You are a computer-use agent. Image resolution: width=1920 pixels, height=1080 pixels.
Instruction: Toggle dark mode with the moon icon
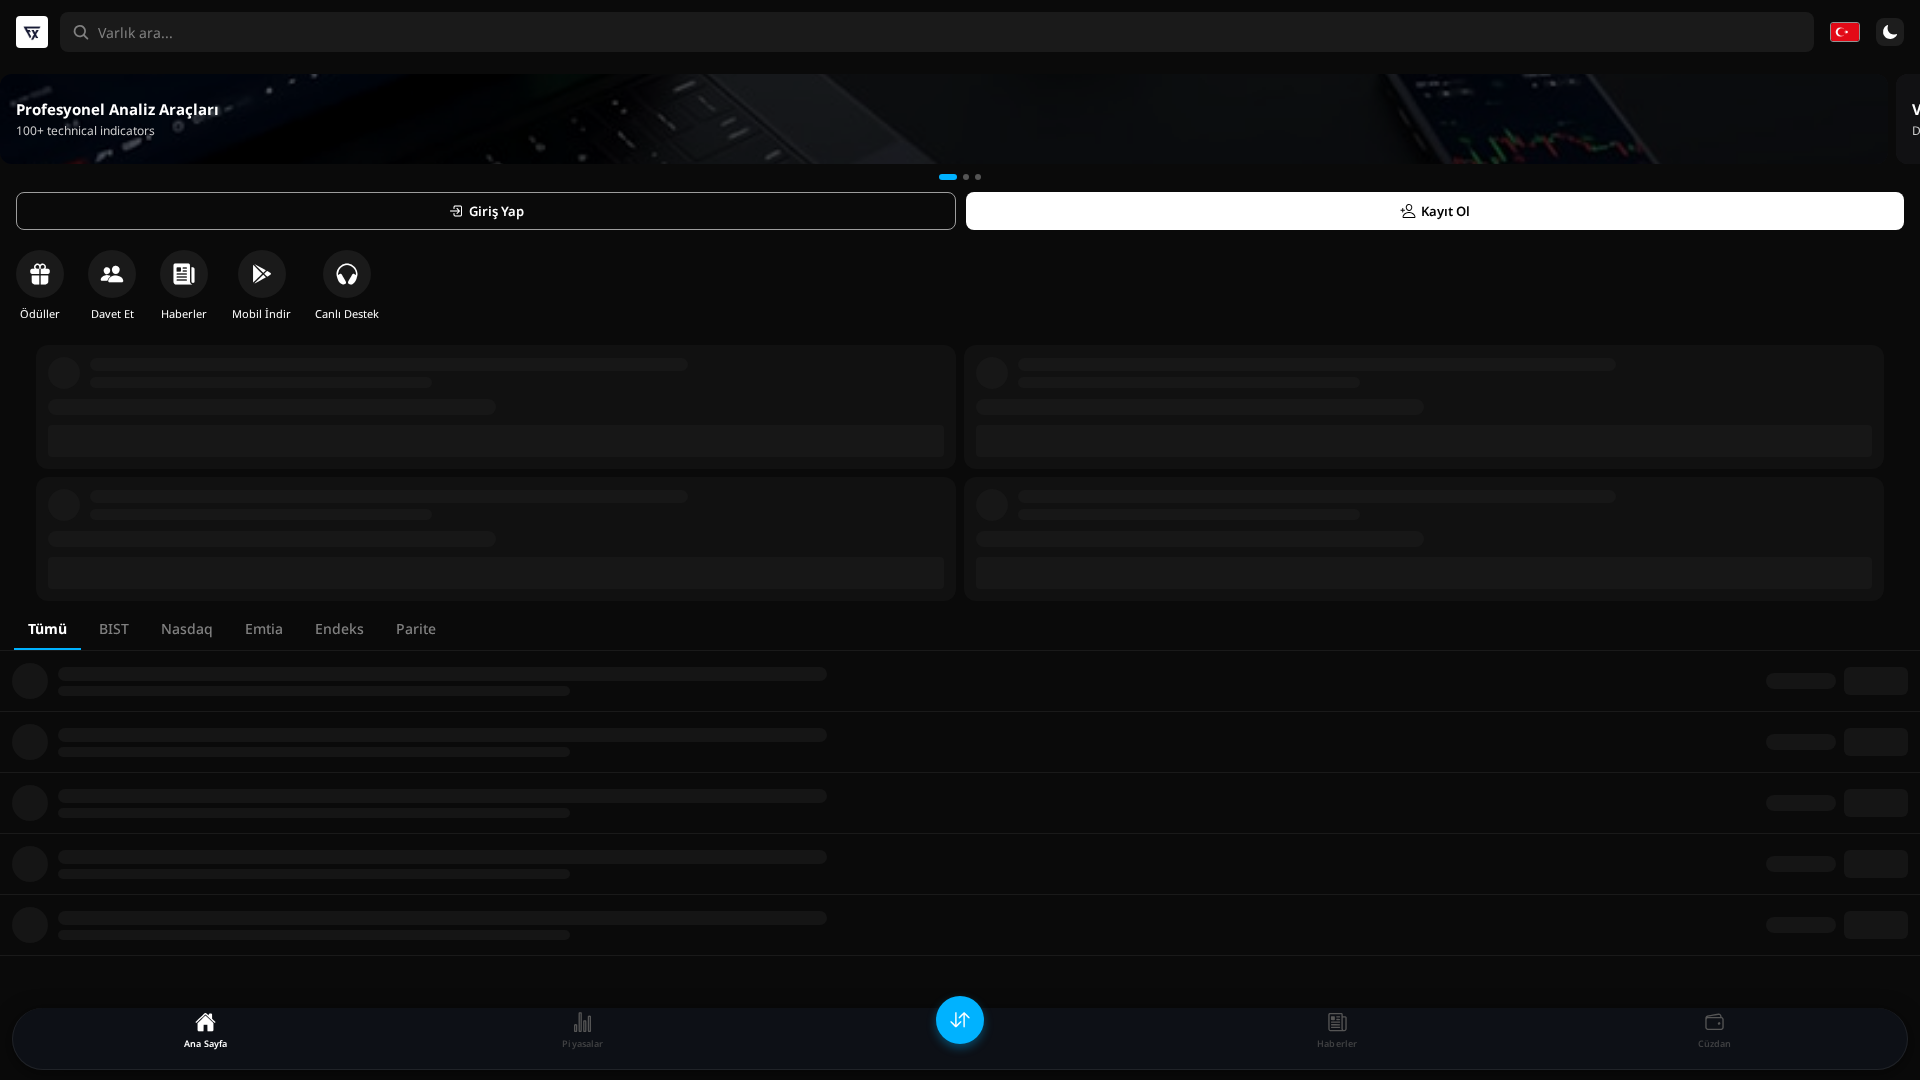click(1889, 32)
